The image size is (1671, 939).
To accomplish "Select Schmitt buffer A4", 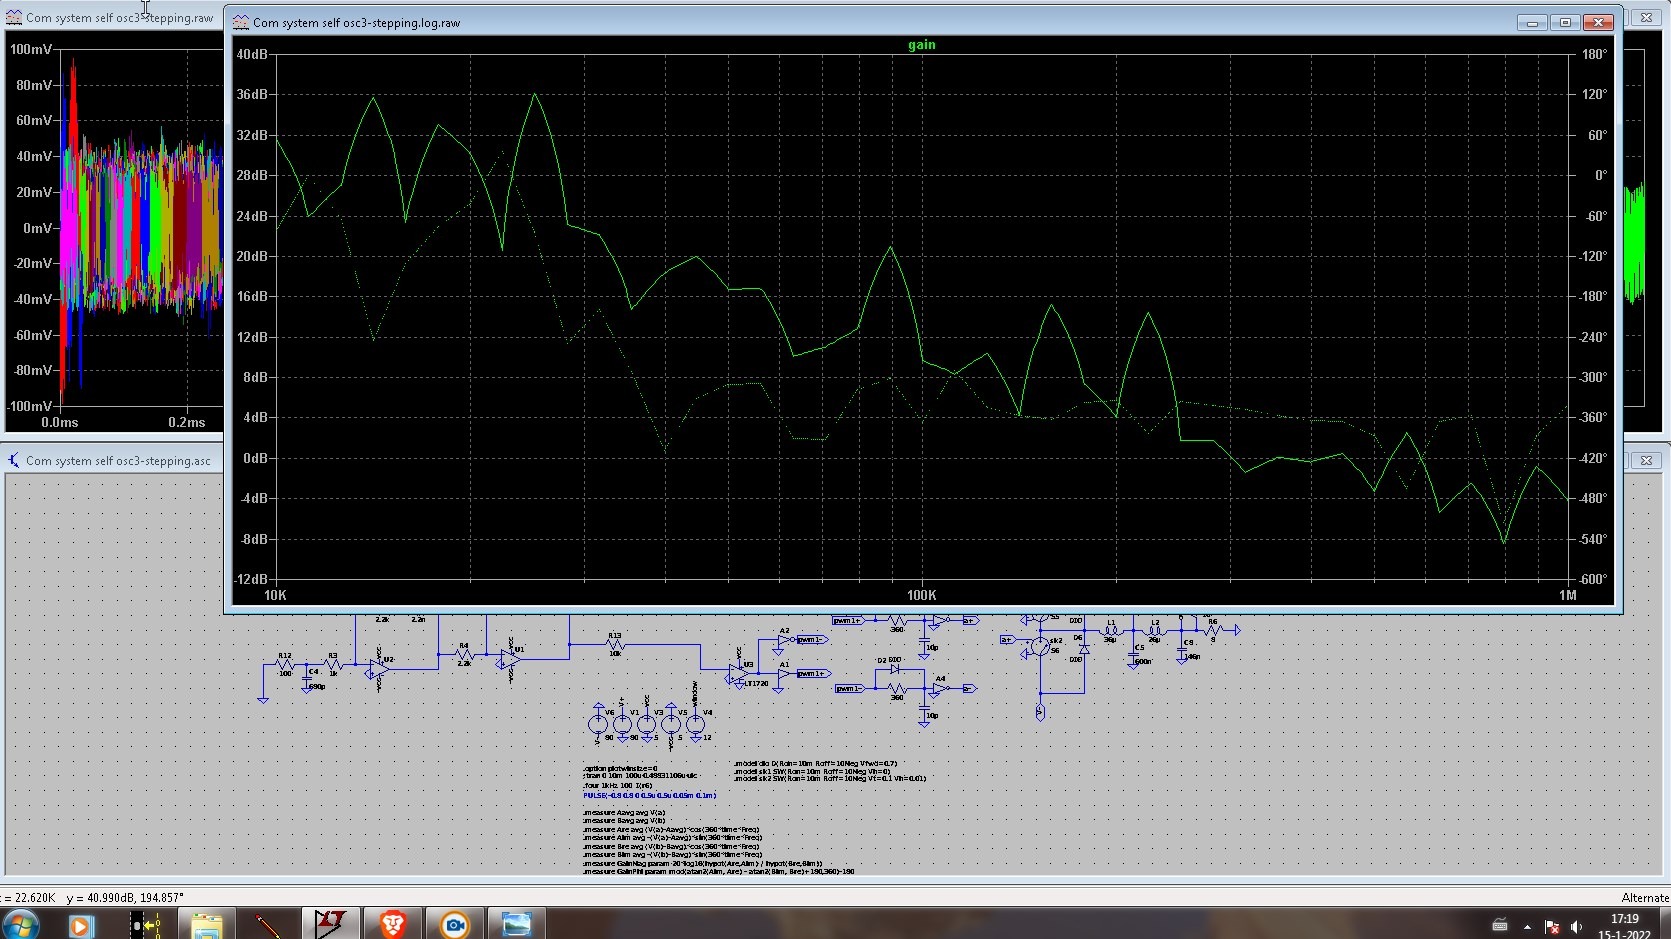I will click(940, 688).
